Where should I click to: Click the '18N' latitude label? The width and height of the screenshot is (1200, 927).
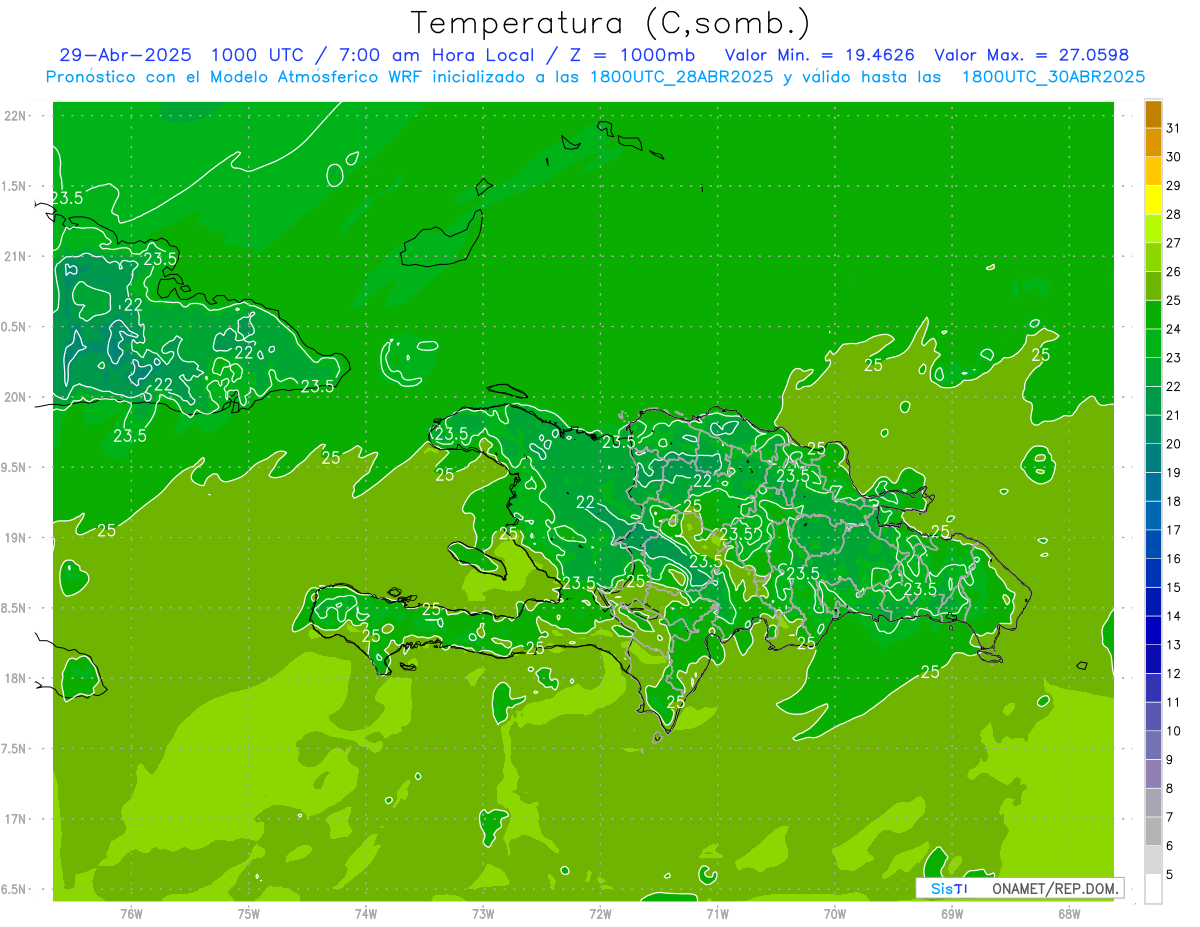pyautogui.click(x=16, y=678)
